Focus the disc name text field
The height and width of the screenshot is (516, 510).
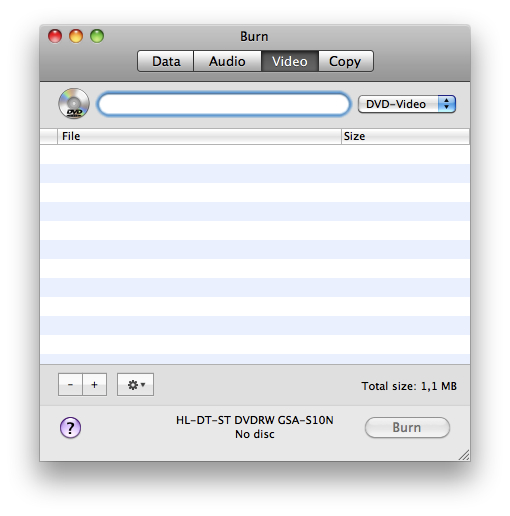[224, 104]
